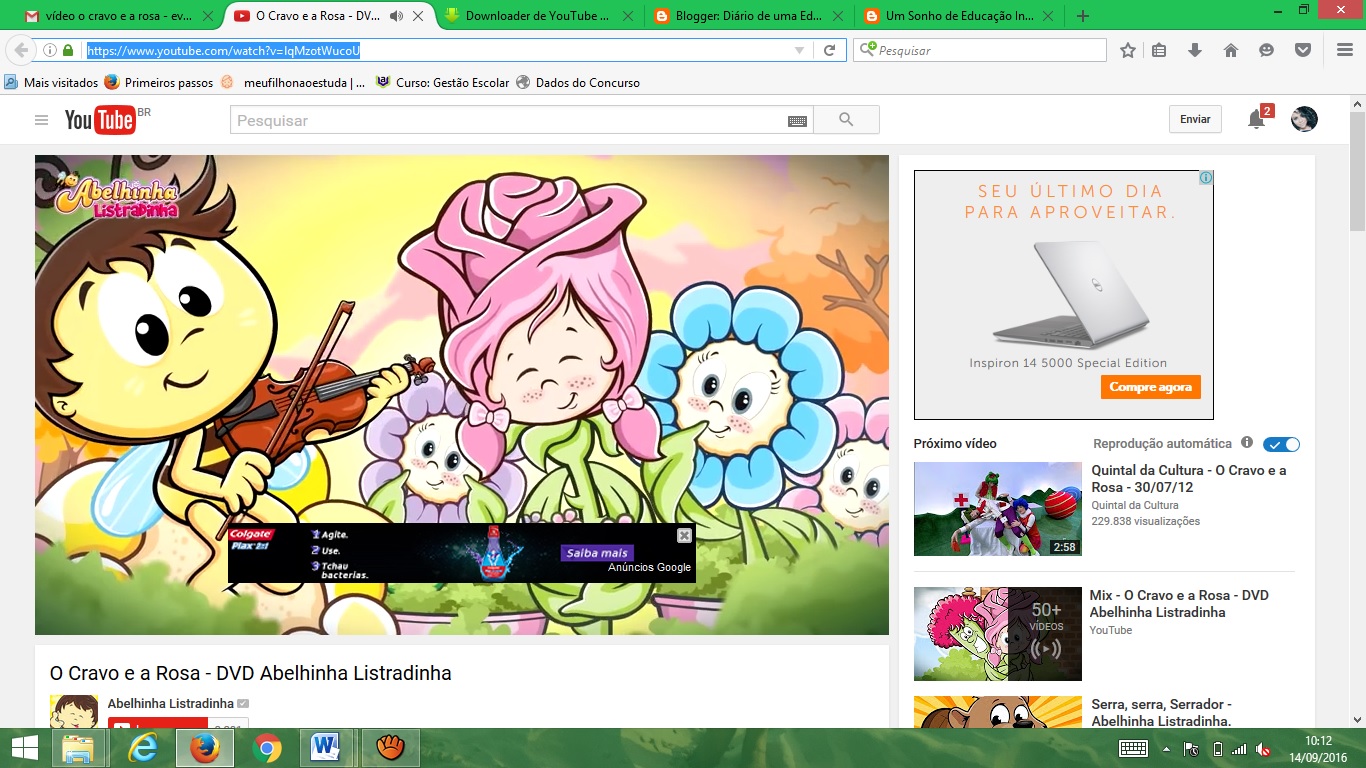Screen dimensions: 1366x768
Task: Click autoplay info icon
Action: click(x=1247, y=442)
